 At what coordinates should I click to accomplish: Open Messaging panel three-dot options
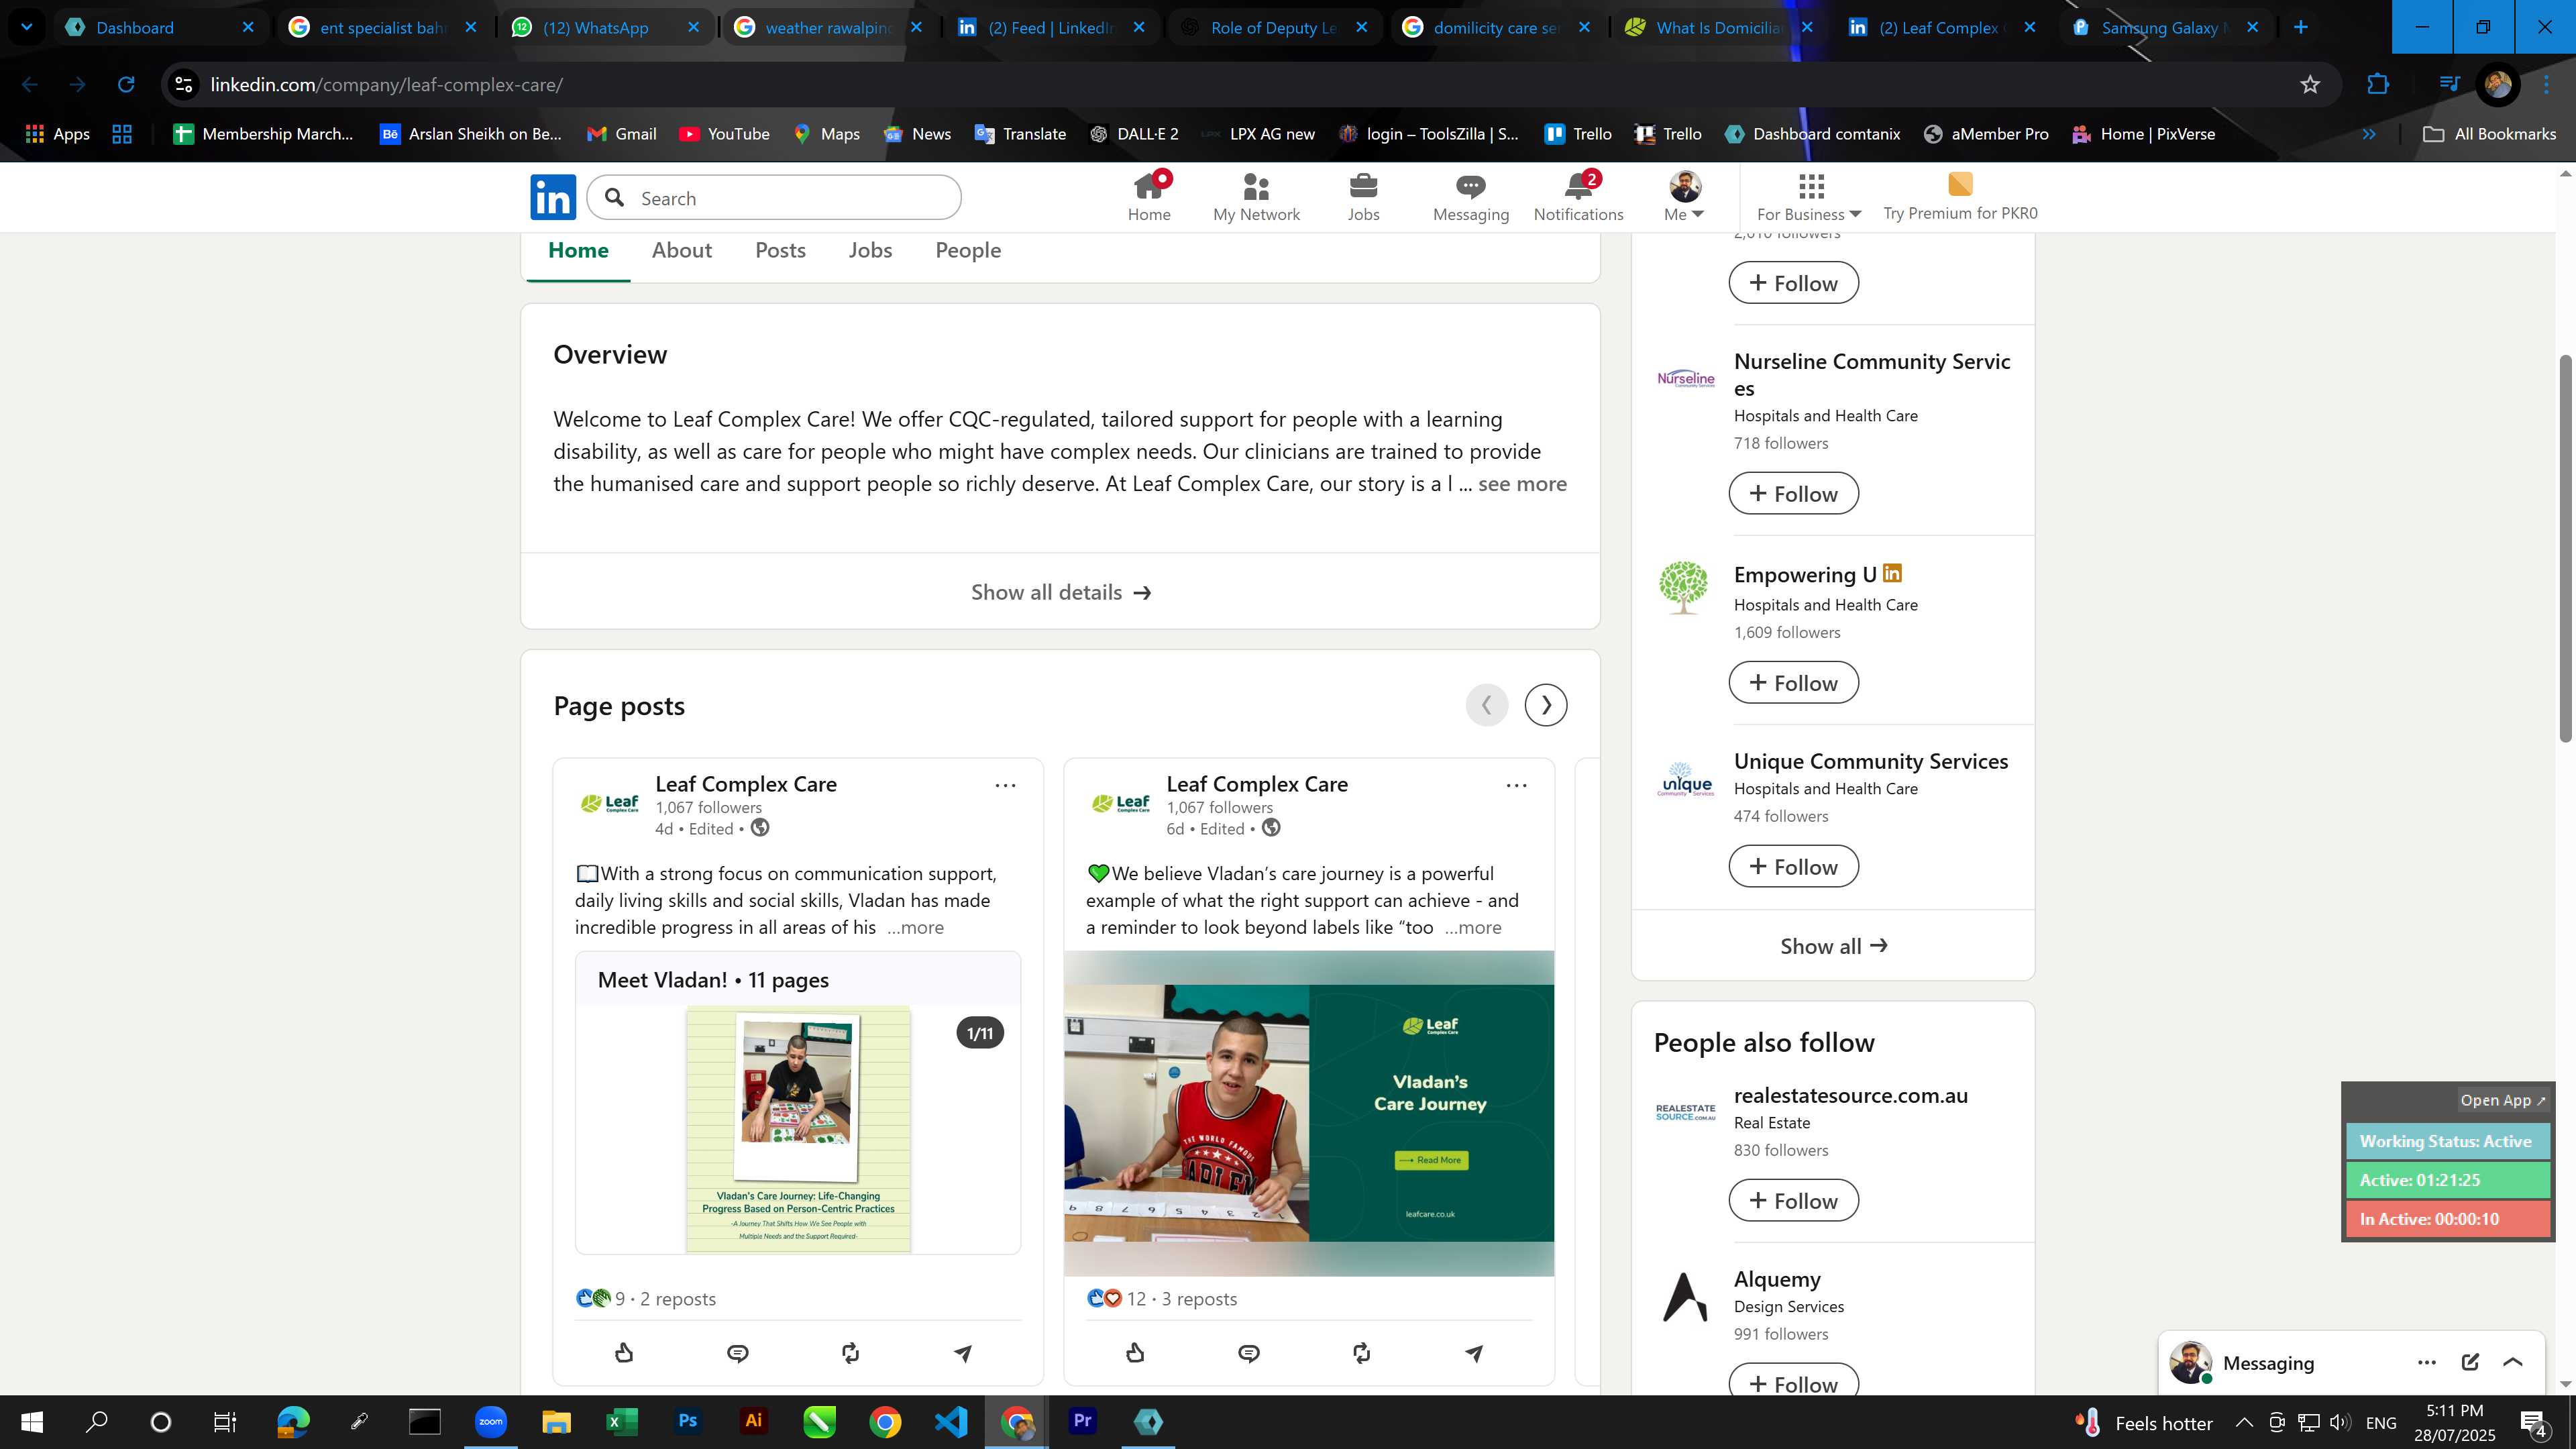[x=2426, y=1362]
